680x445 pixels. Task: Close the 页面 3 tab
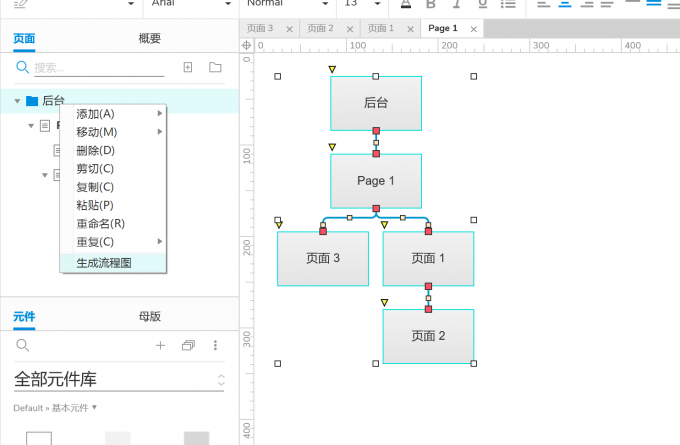[290, 29]
